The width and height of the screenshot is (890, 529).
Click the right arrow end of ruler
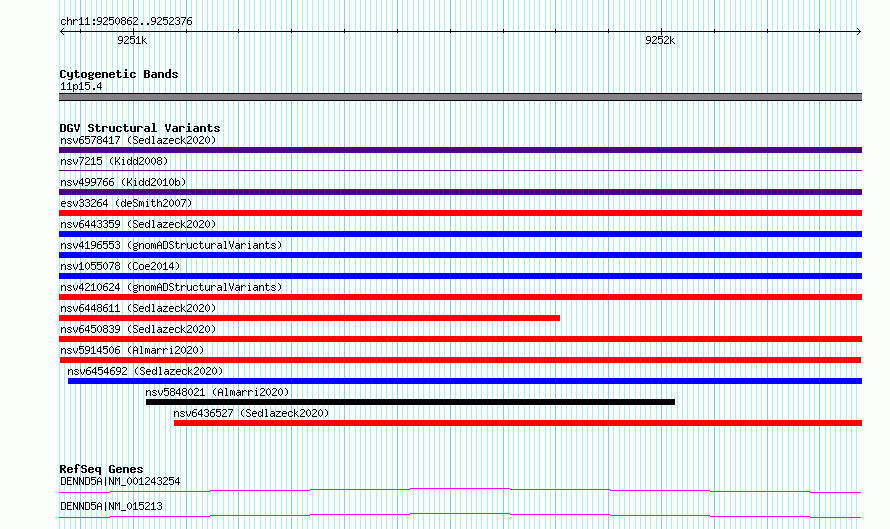click(858, 31)
